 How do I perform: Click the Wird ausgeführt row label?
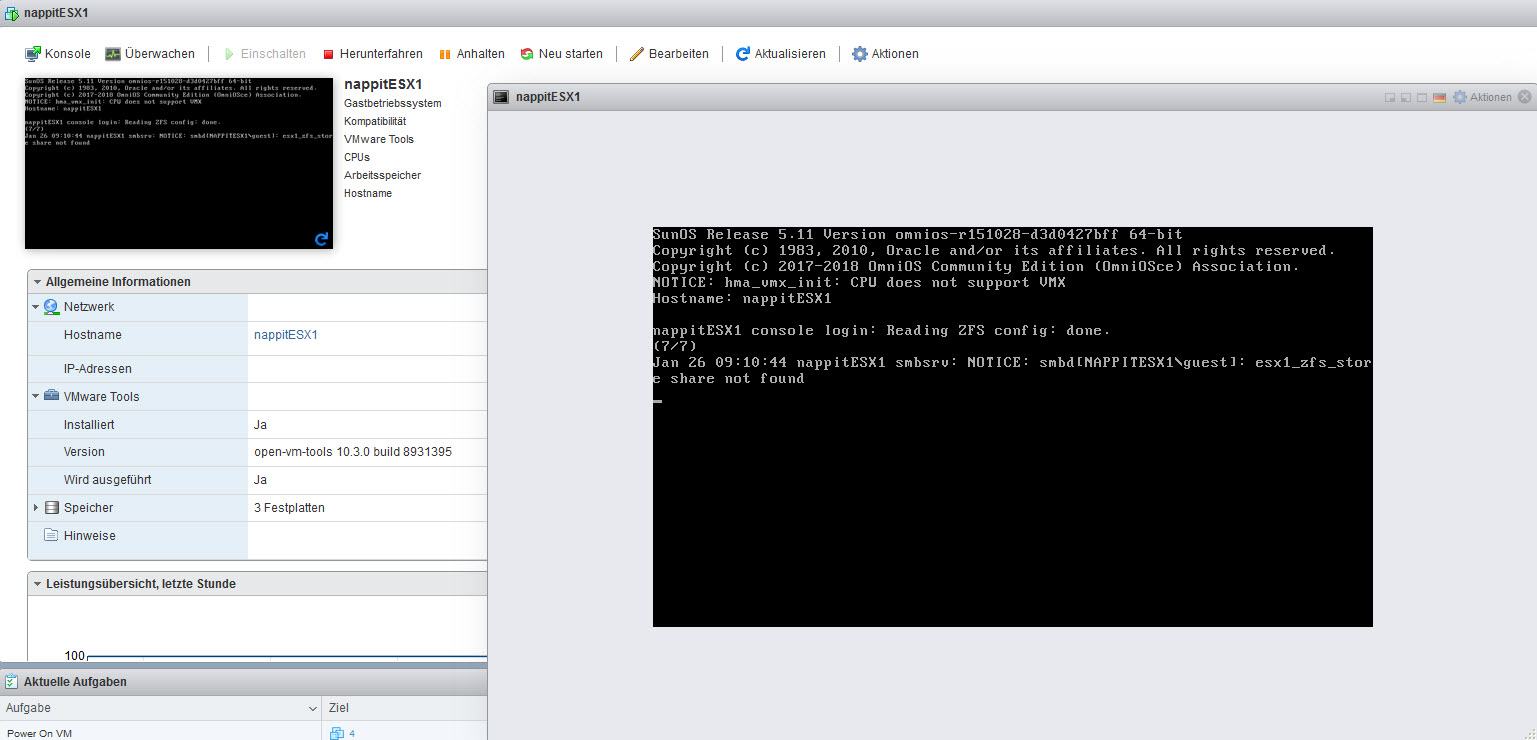(x=108, y=480)
